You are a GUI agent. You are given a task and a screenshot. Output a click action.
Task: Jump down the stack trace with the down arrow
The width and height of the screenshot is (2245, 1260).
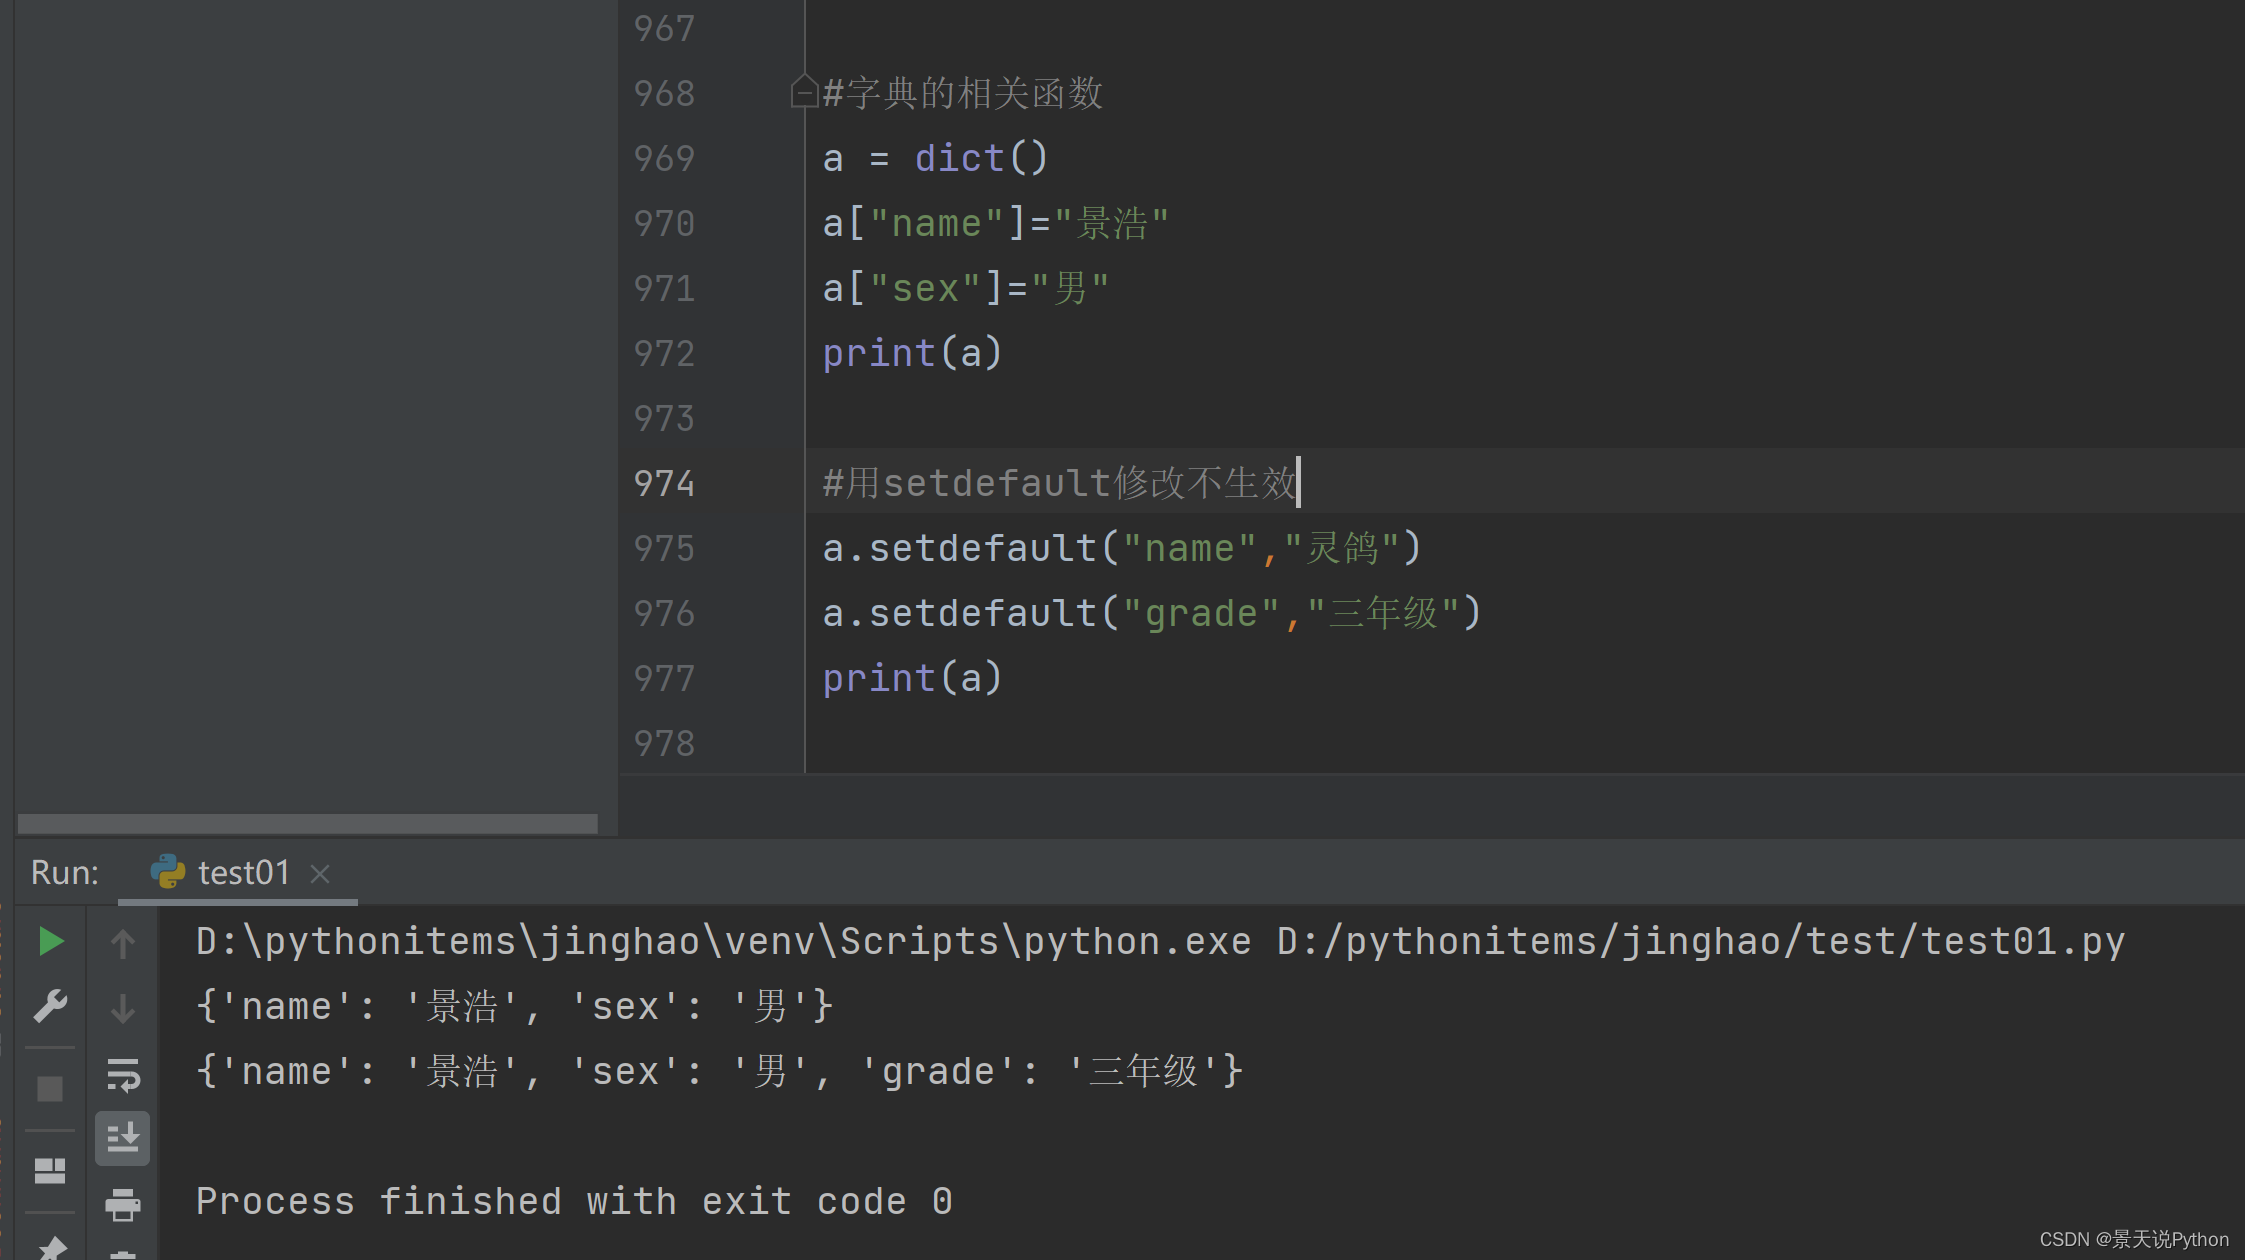pyautogui.click(x=122, y=1008)
